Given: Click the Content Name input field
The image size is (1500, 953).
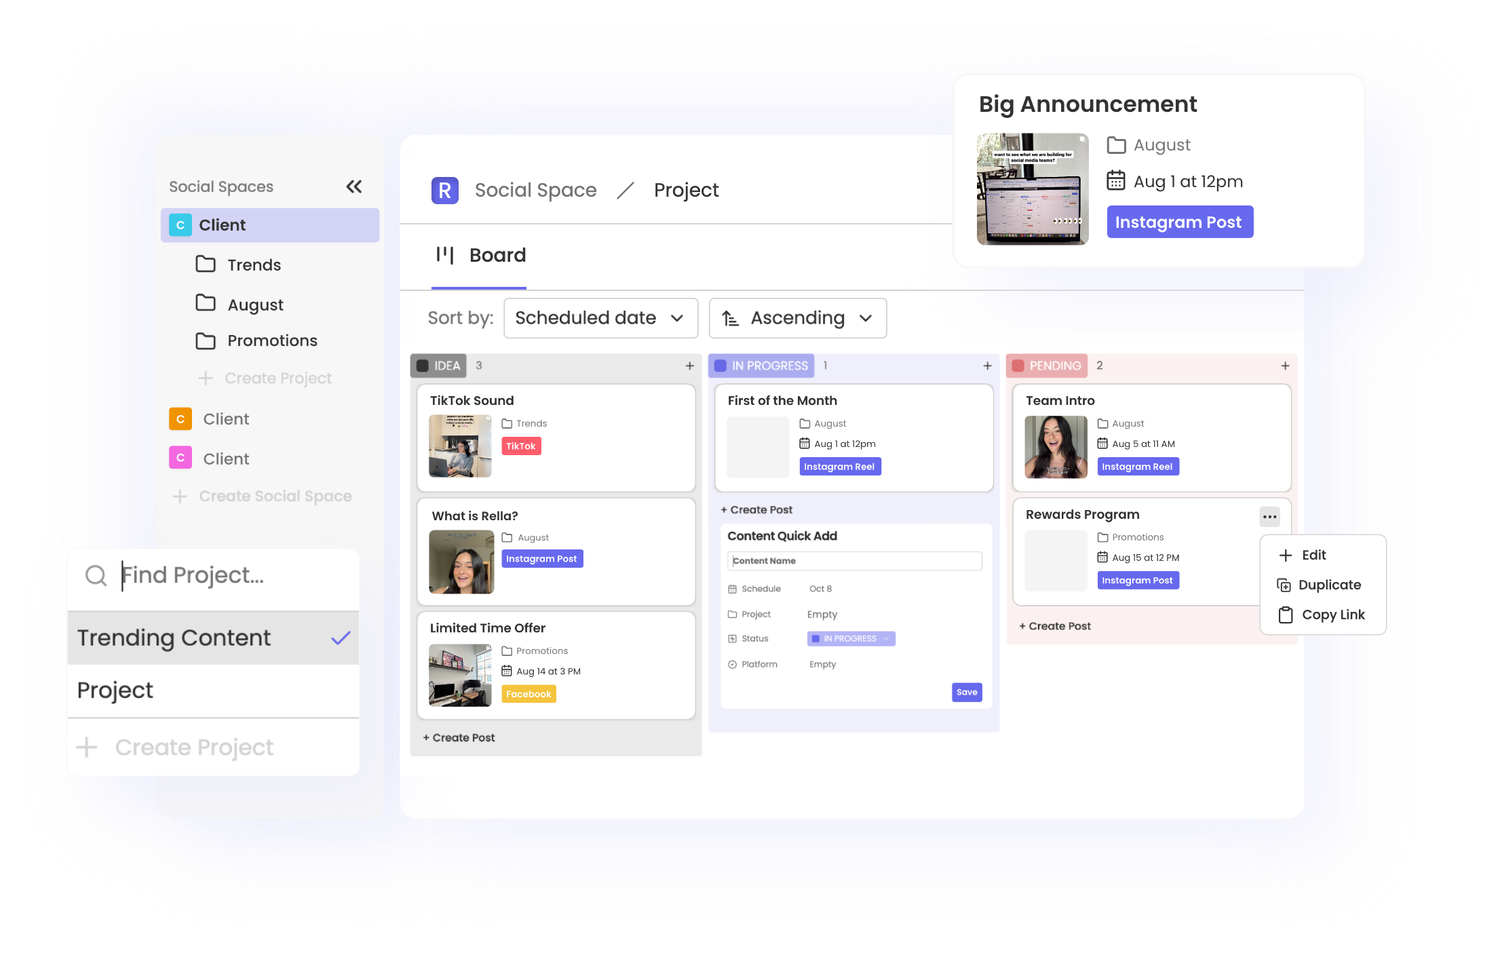Looking at the screenshot, I should (x=855, y=561).
